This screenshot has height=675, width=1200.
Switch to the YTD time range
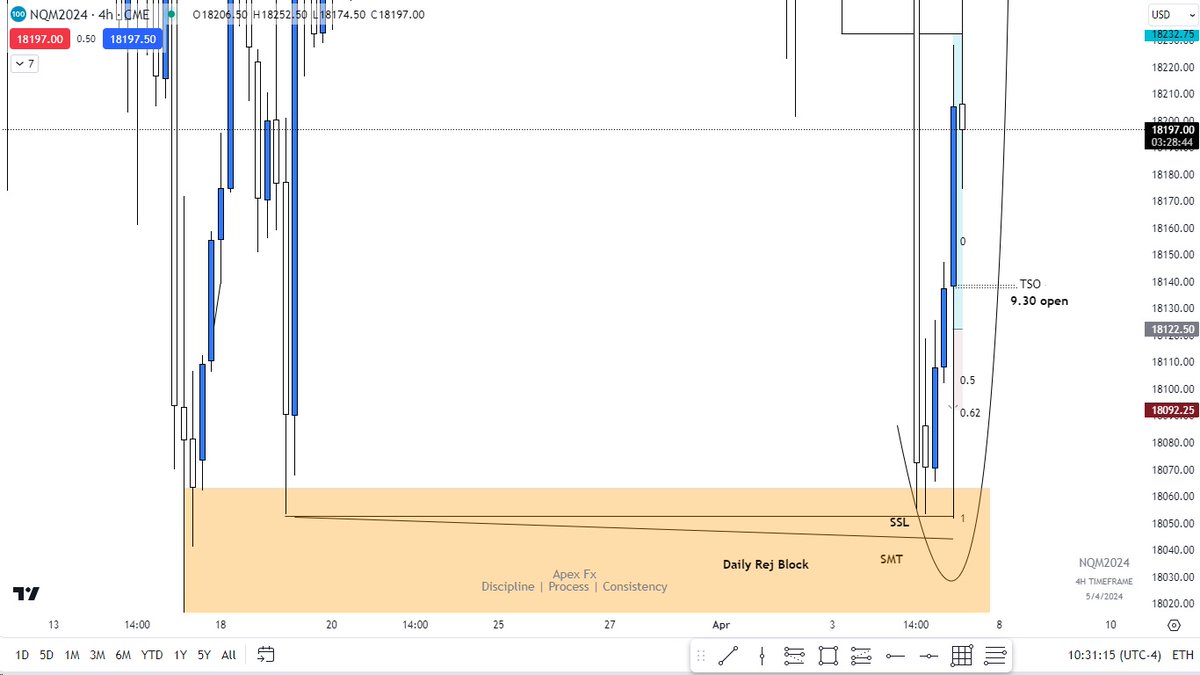(x=152, y=655)
